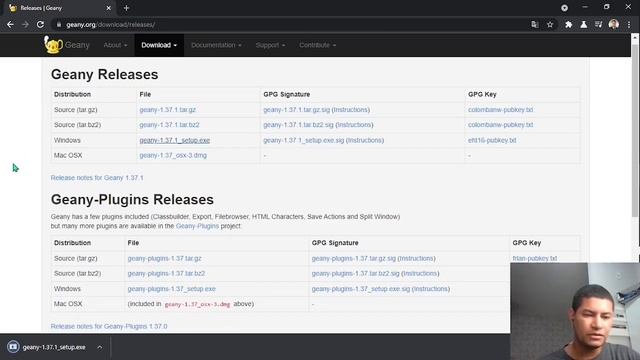Screen dimensions: 640x360
Task: Open geany-plugins-1.37_setup.exe.sig signature
Action: click(x=361, y=289)
